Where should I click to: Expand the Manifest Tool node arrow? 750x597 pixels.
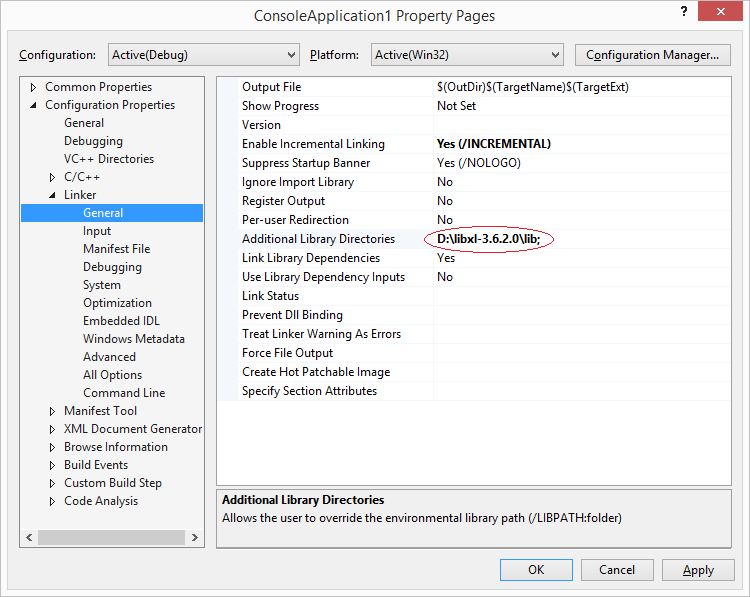click(x=52, y=411)
